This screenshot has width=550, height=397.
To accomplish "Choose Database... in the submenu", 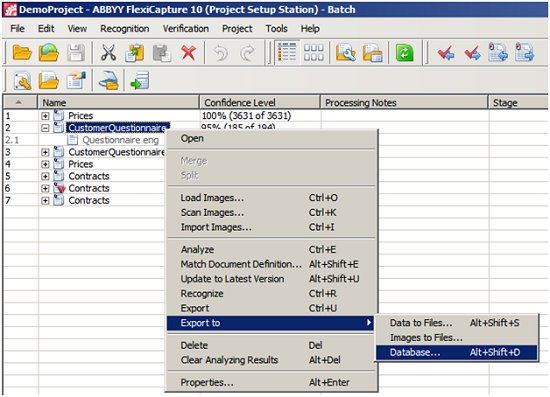I will point(456,352).
